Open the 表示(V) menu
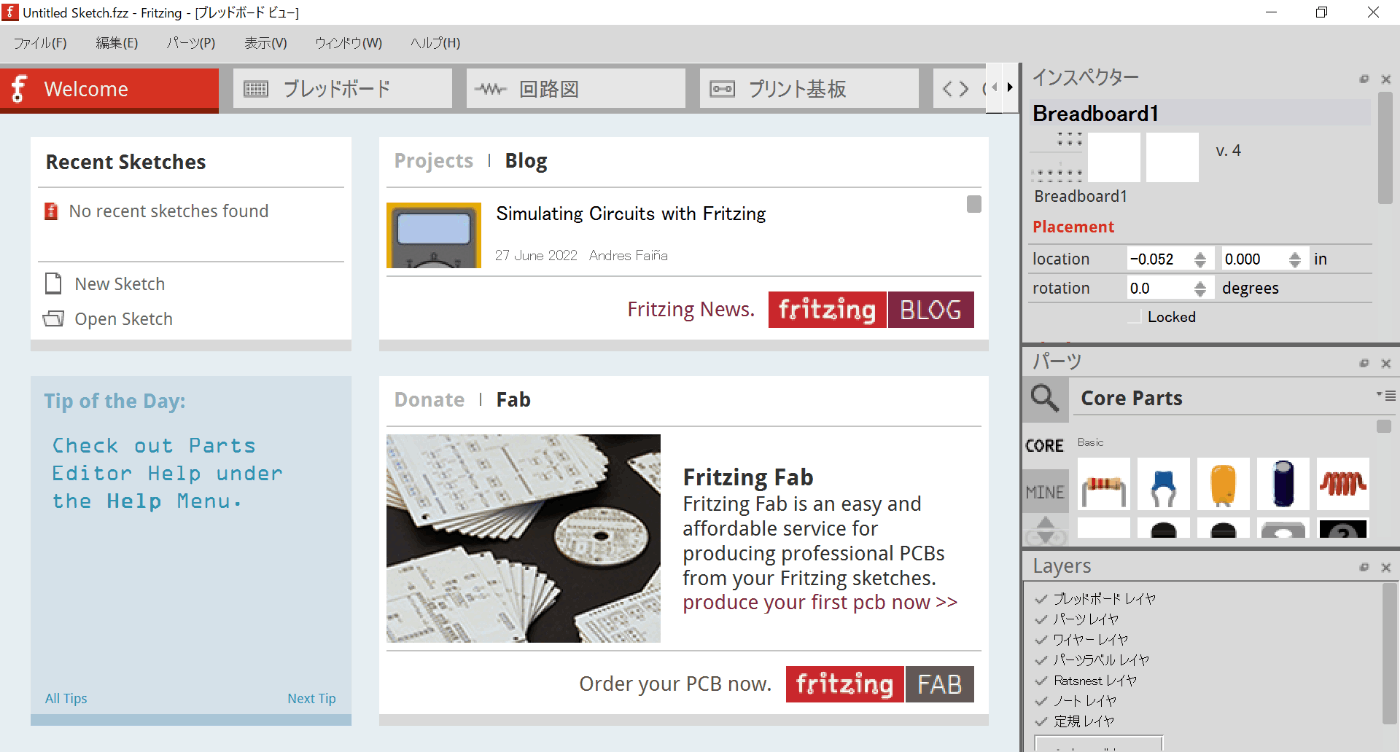 point(265,43)
